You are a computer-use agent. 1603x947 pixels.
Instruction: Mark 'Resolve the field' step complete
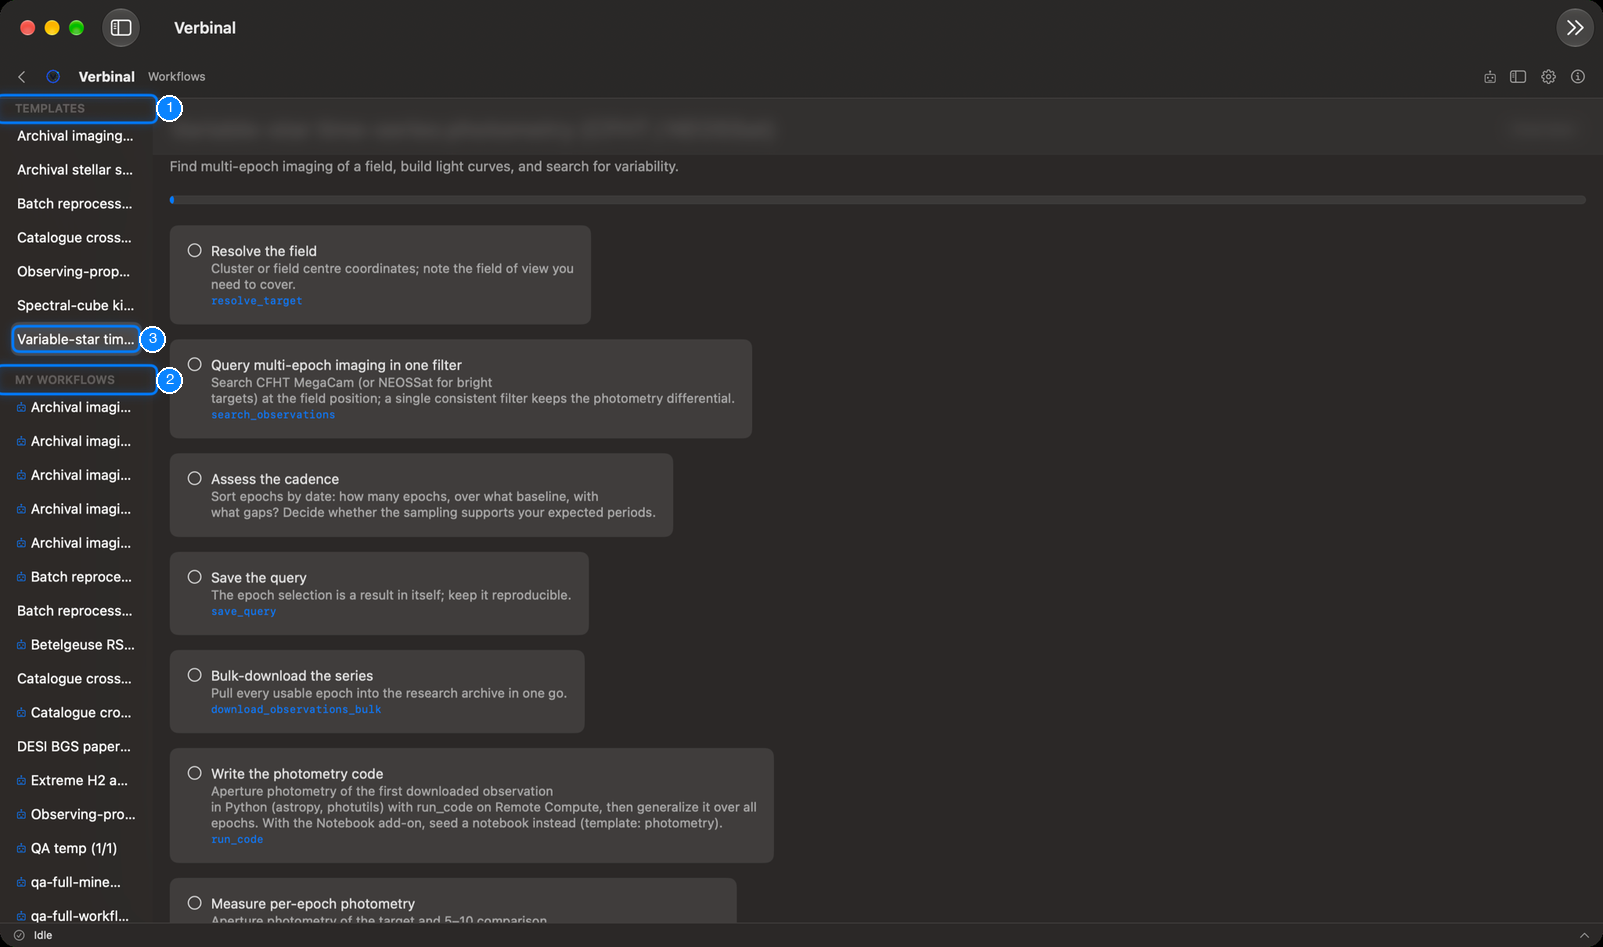pos(195,251)
